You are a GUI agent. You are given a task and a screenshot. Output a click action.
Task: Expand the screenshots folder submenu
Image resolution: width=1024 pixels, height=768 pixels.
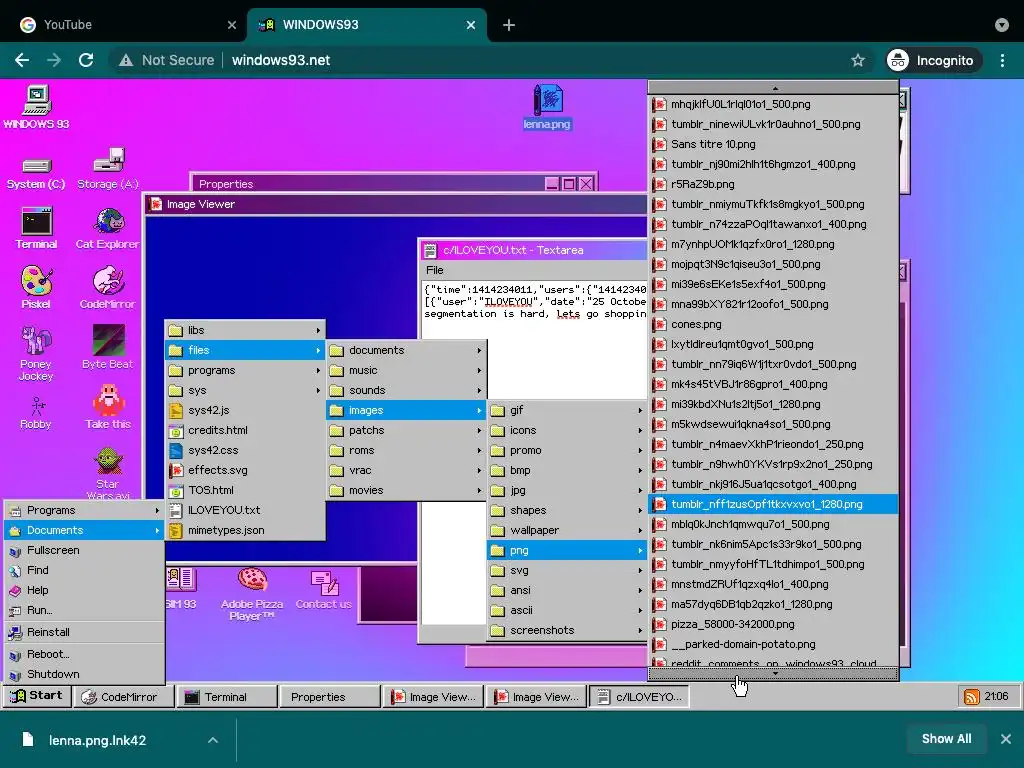567,630
